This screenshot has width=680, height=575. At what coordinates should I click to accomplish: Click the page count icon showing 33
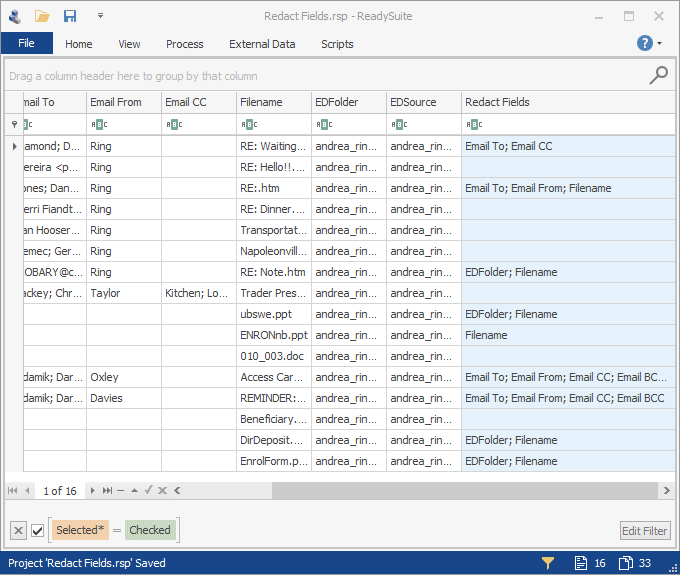[x=625, y=563]
